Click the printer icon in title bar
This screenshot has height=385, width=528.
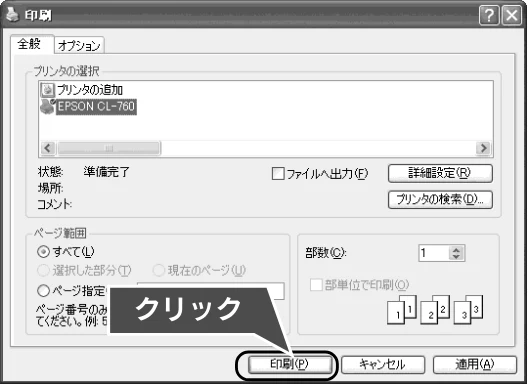click(x=13, y=15)
